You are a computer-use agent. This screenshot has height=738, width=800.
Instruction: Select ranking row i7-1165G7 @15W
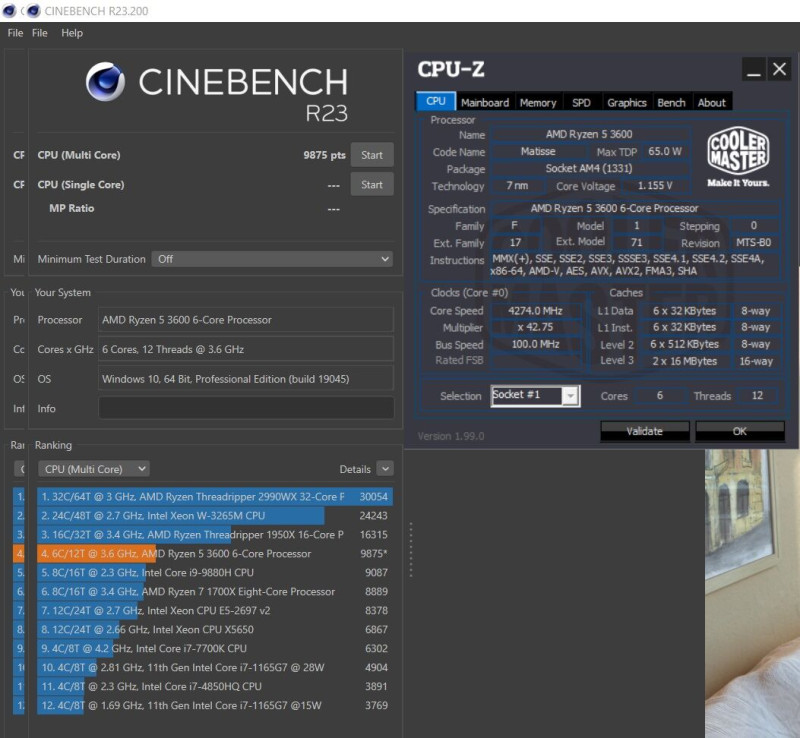pyautogui.click(x=215, y=705)
